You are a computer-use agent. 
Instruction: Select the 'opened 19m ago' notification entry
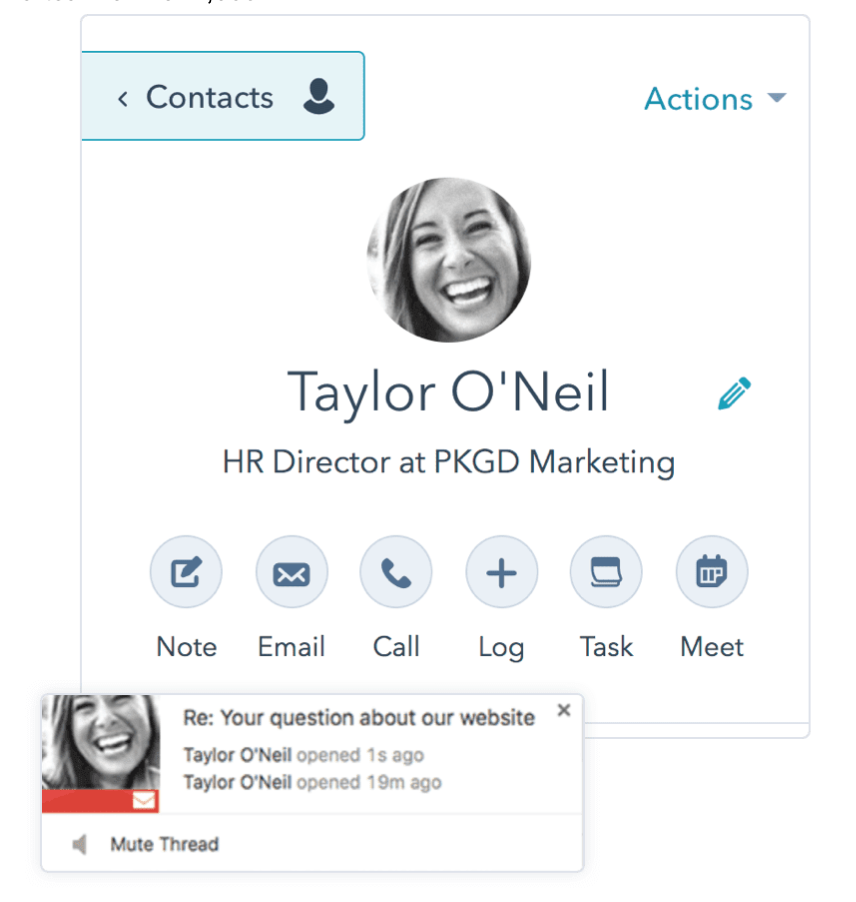pos(312,782)
